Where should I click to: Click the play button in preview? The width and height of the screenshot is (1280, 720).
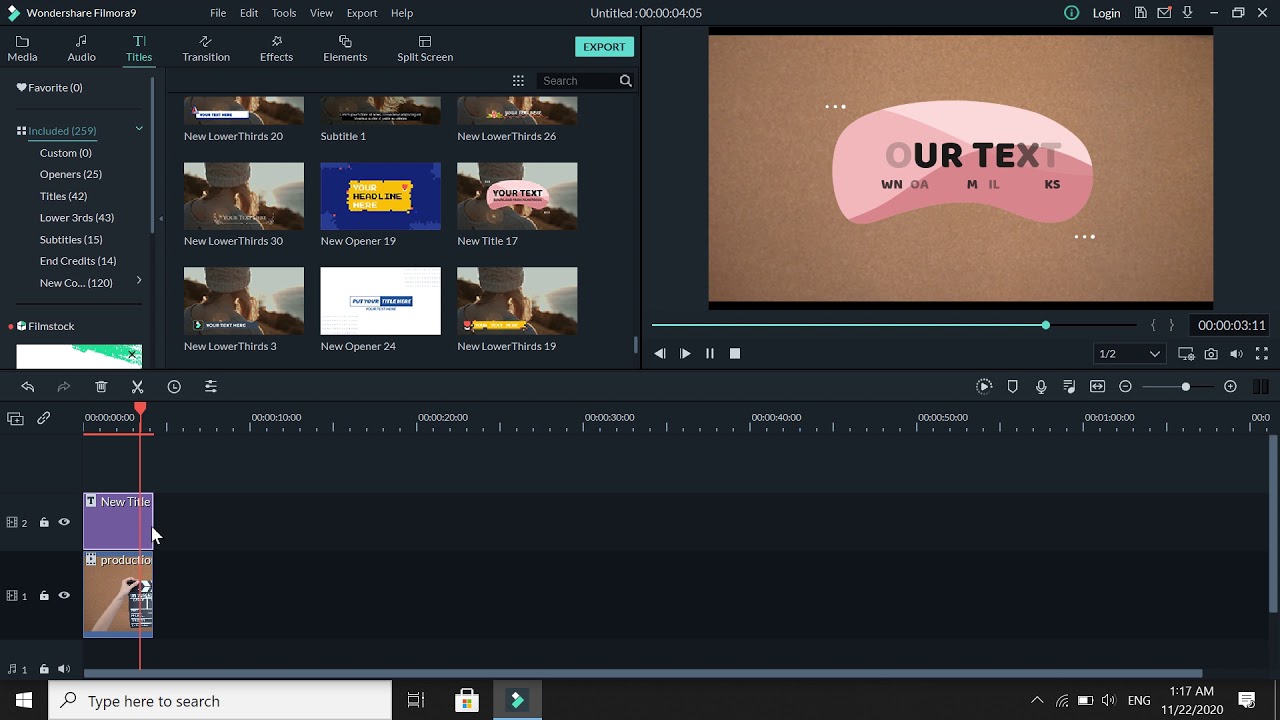coord(685,354)
